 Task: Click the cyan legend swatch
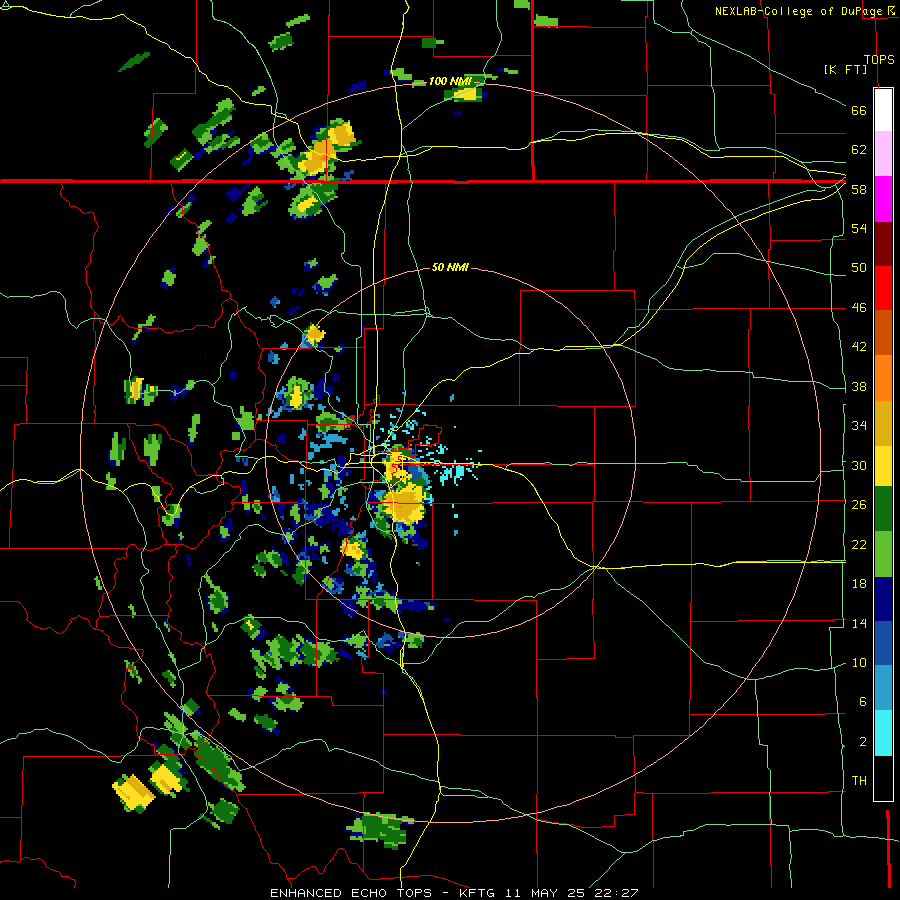[x=883, y=734]
